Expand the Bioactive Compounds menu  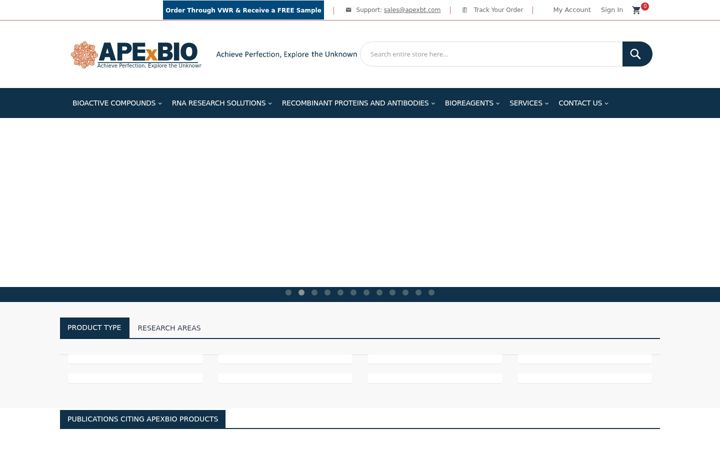click(x=117, y=103)
